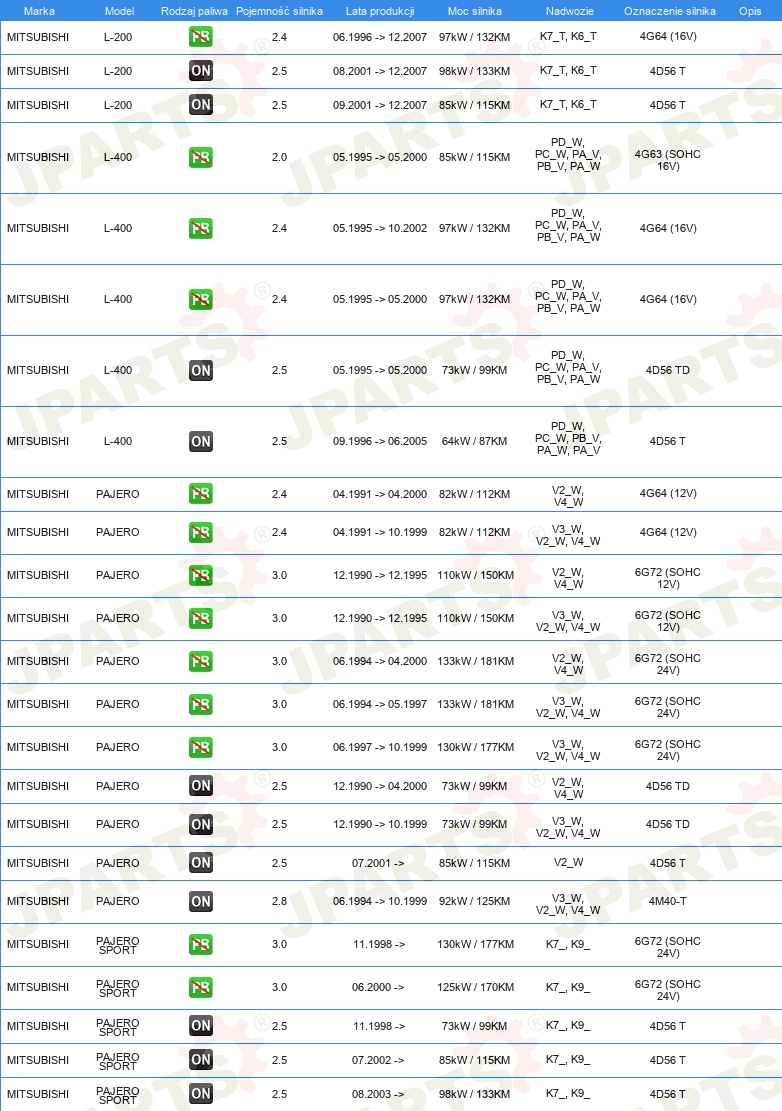782x1111 pixels.
Task: Click the petrol icon for Pajero 06.1994 -> 04.2000
Action: 200,661
